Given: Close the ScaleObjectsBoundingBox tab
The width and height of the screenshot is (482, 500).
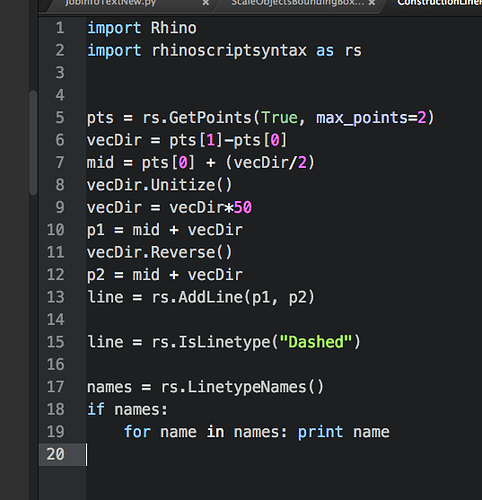Looking at the screenshot, I should pos(372,3).
